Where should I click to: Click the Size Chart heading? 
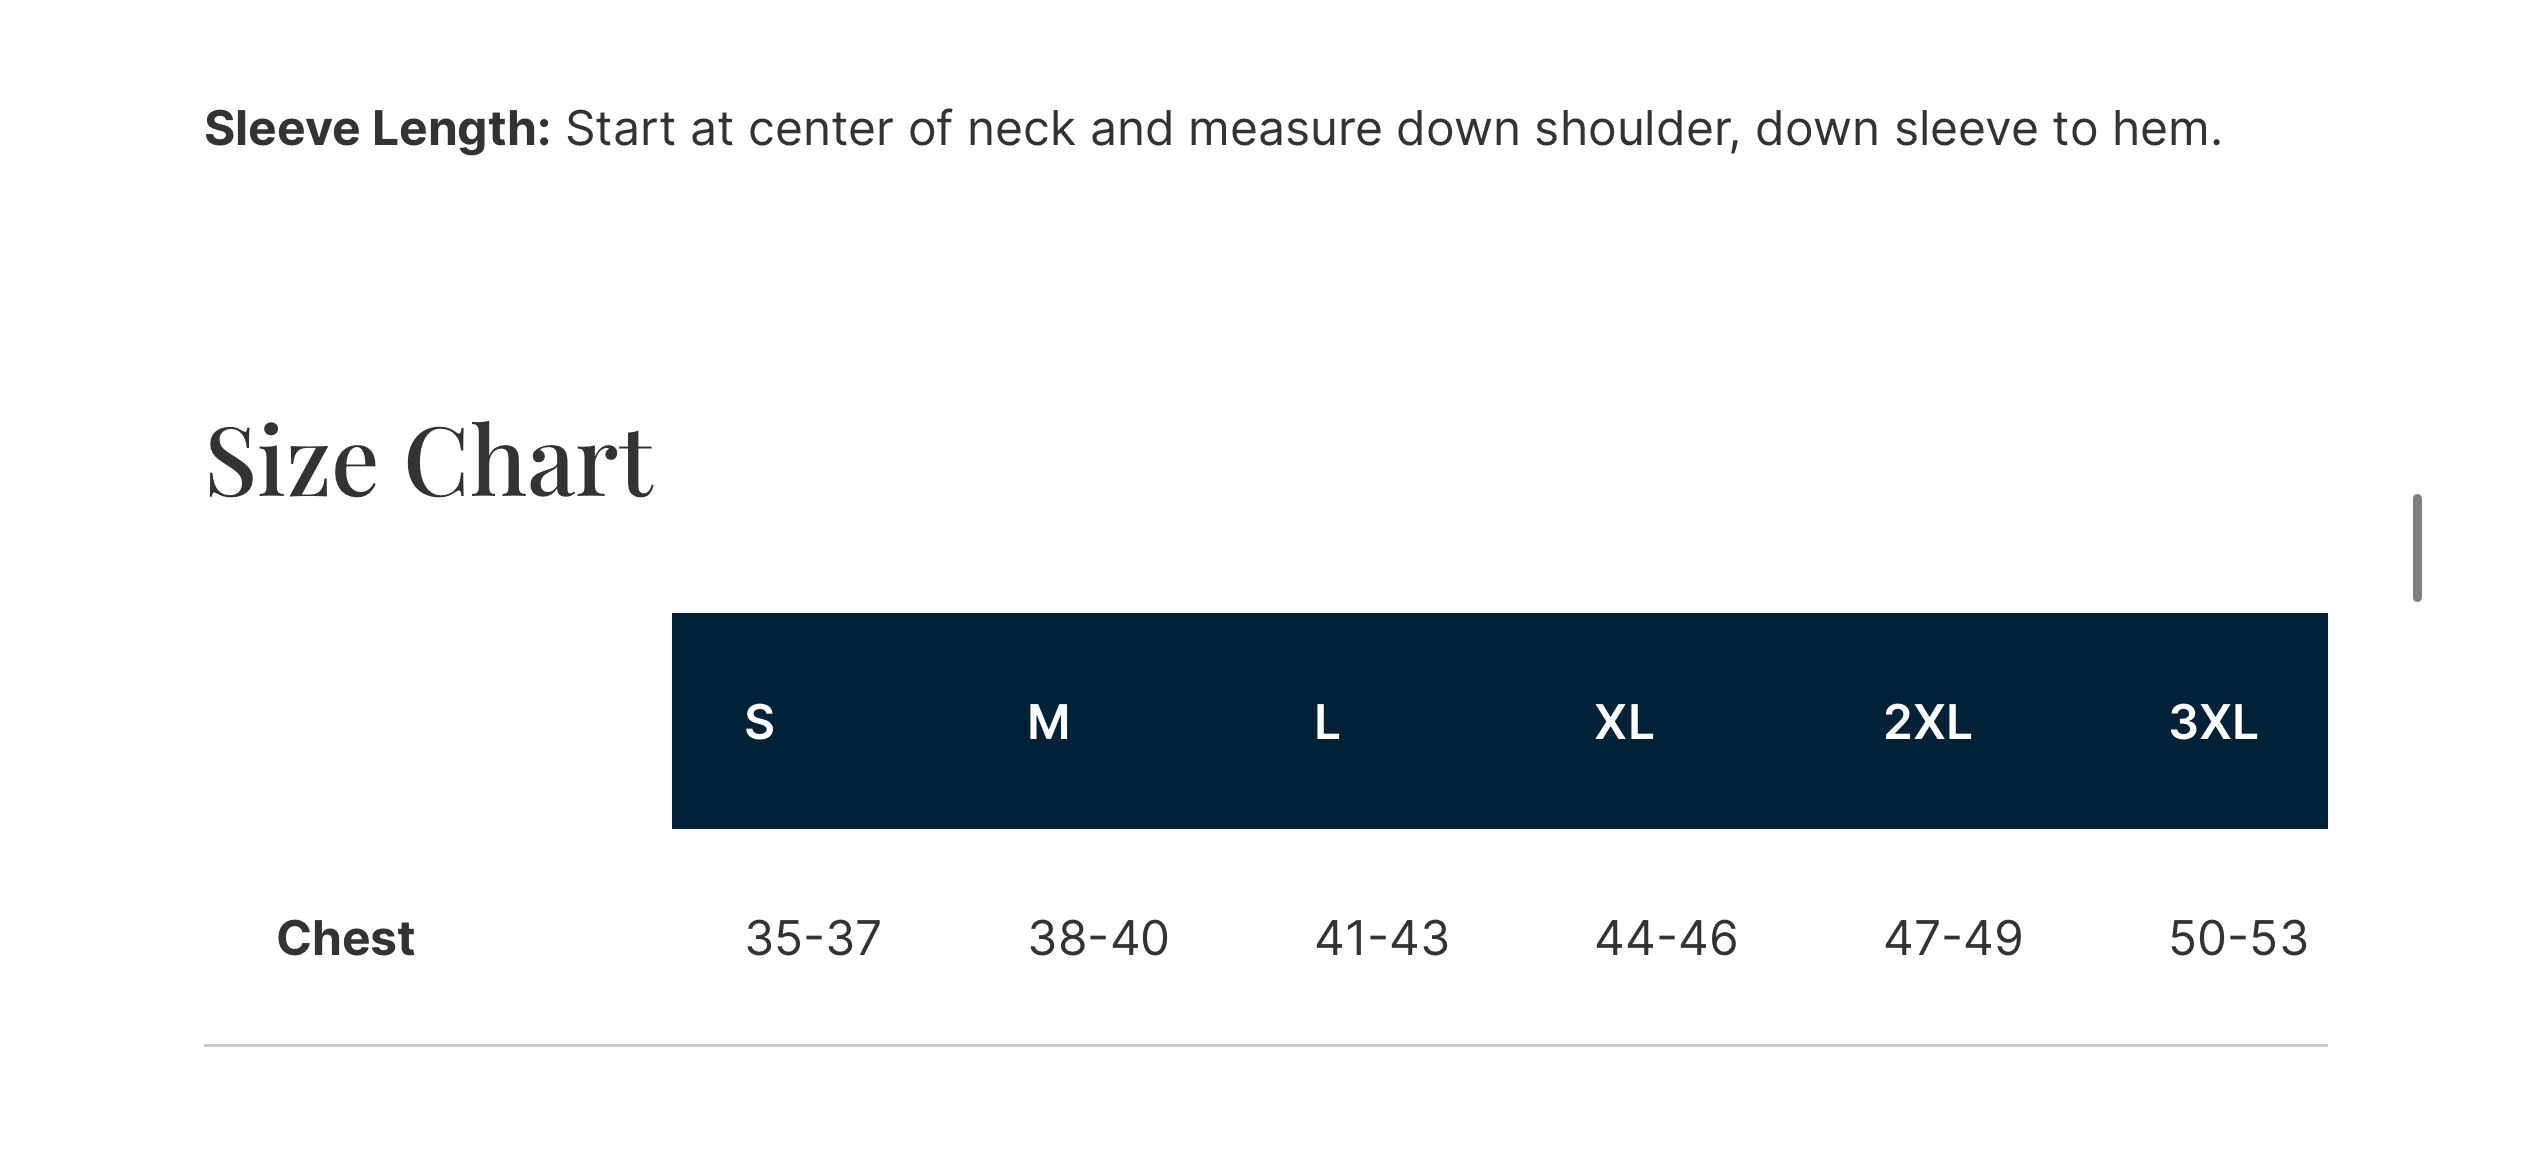pos(429,461)
